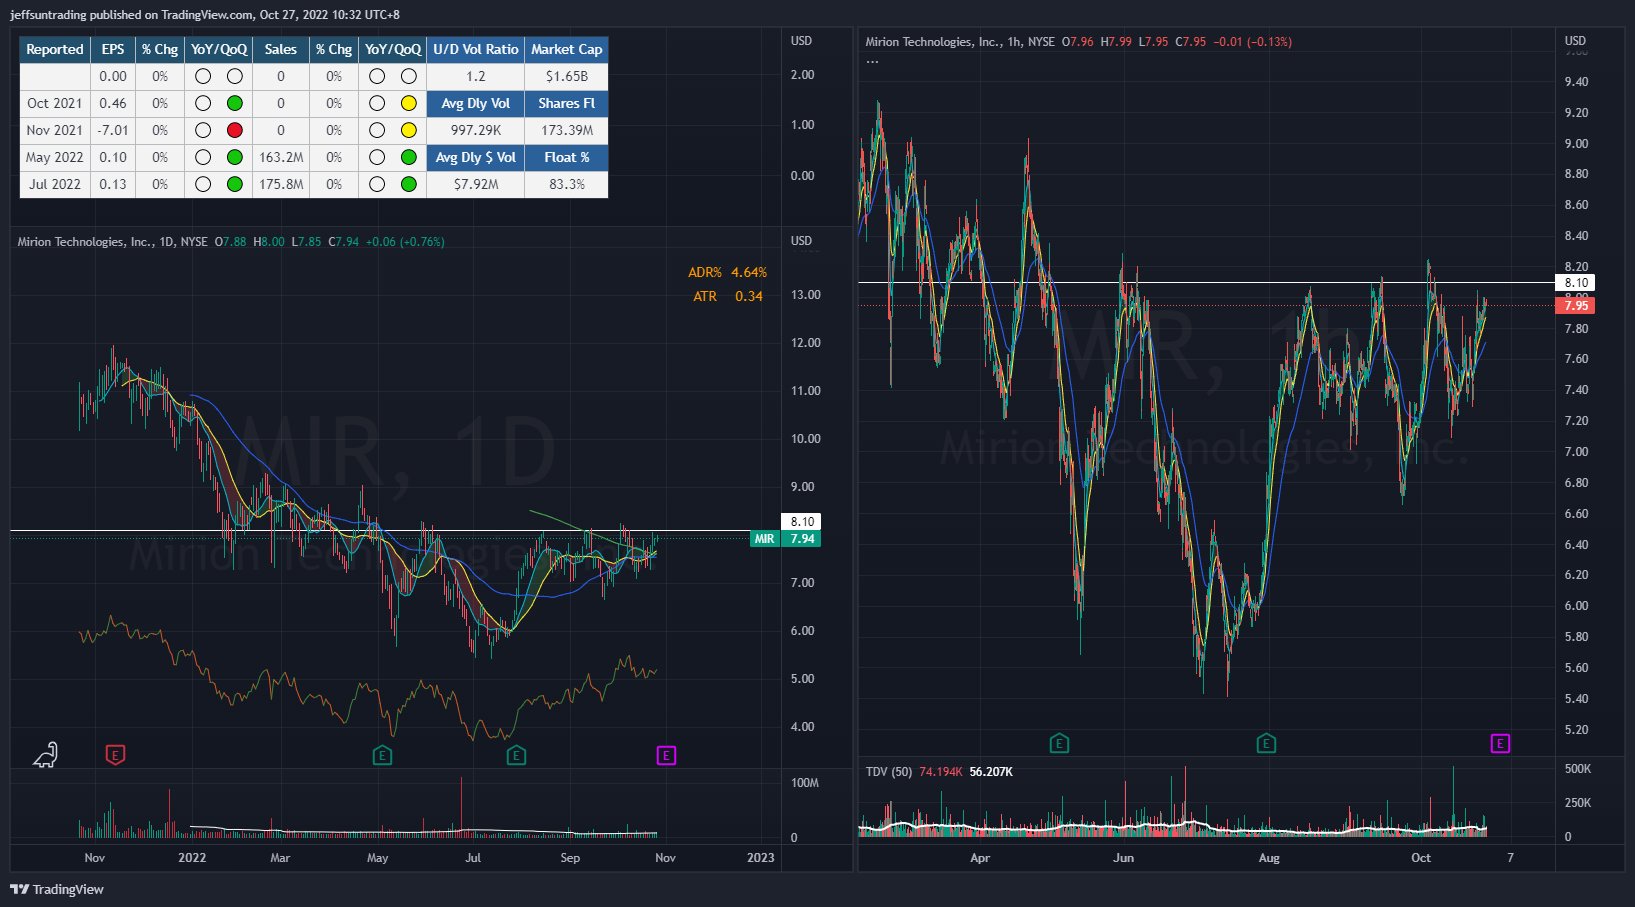This screenshot has height=907, width=1635.
Task: Click the Market Cap header cell
Action: click(567, 49)
